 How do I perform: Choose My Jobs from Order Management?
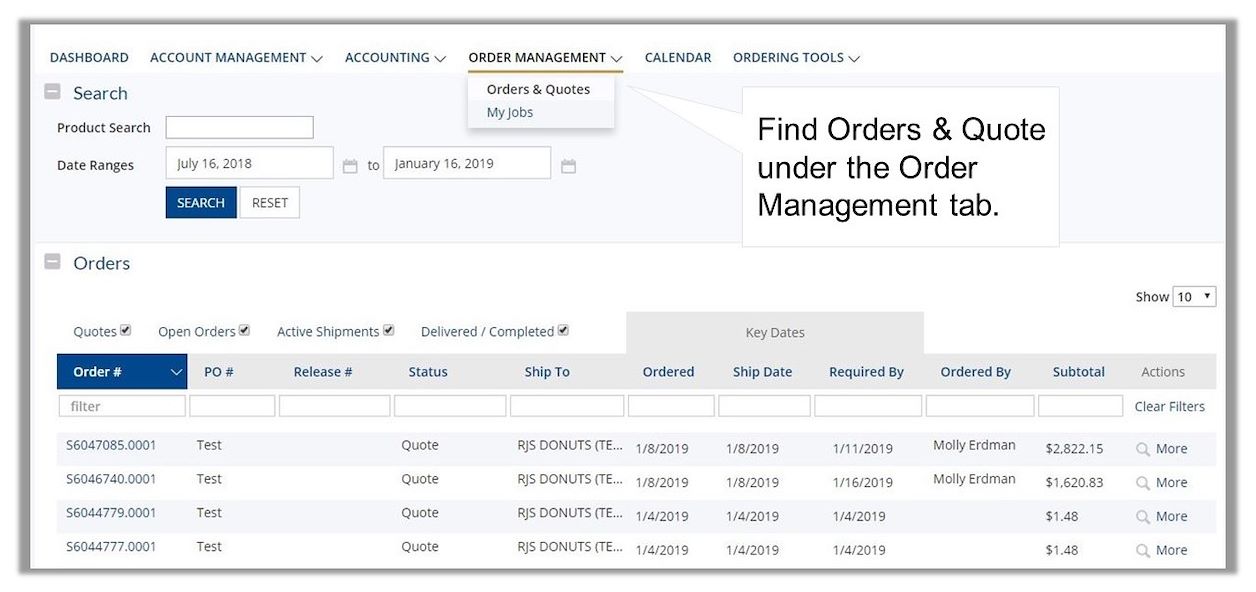[x=510, y=113]
